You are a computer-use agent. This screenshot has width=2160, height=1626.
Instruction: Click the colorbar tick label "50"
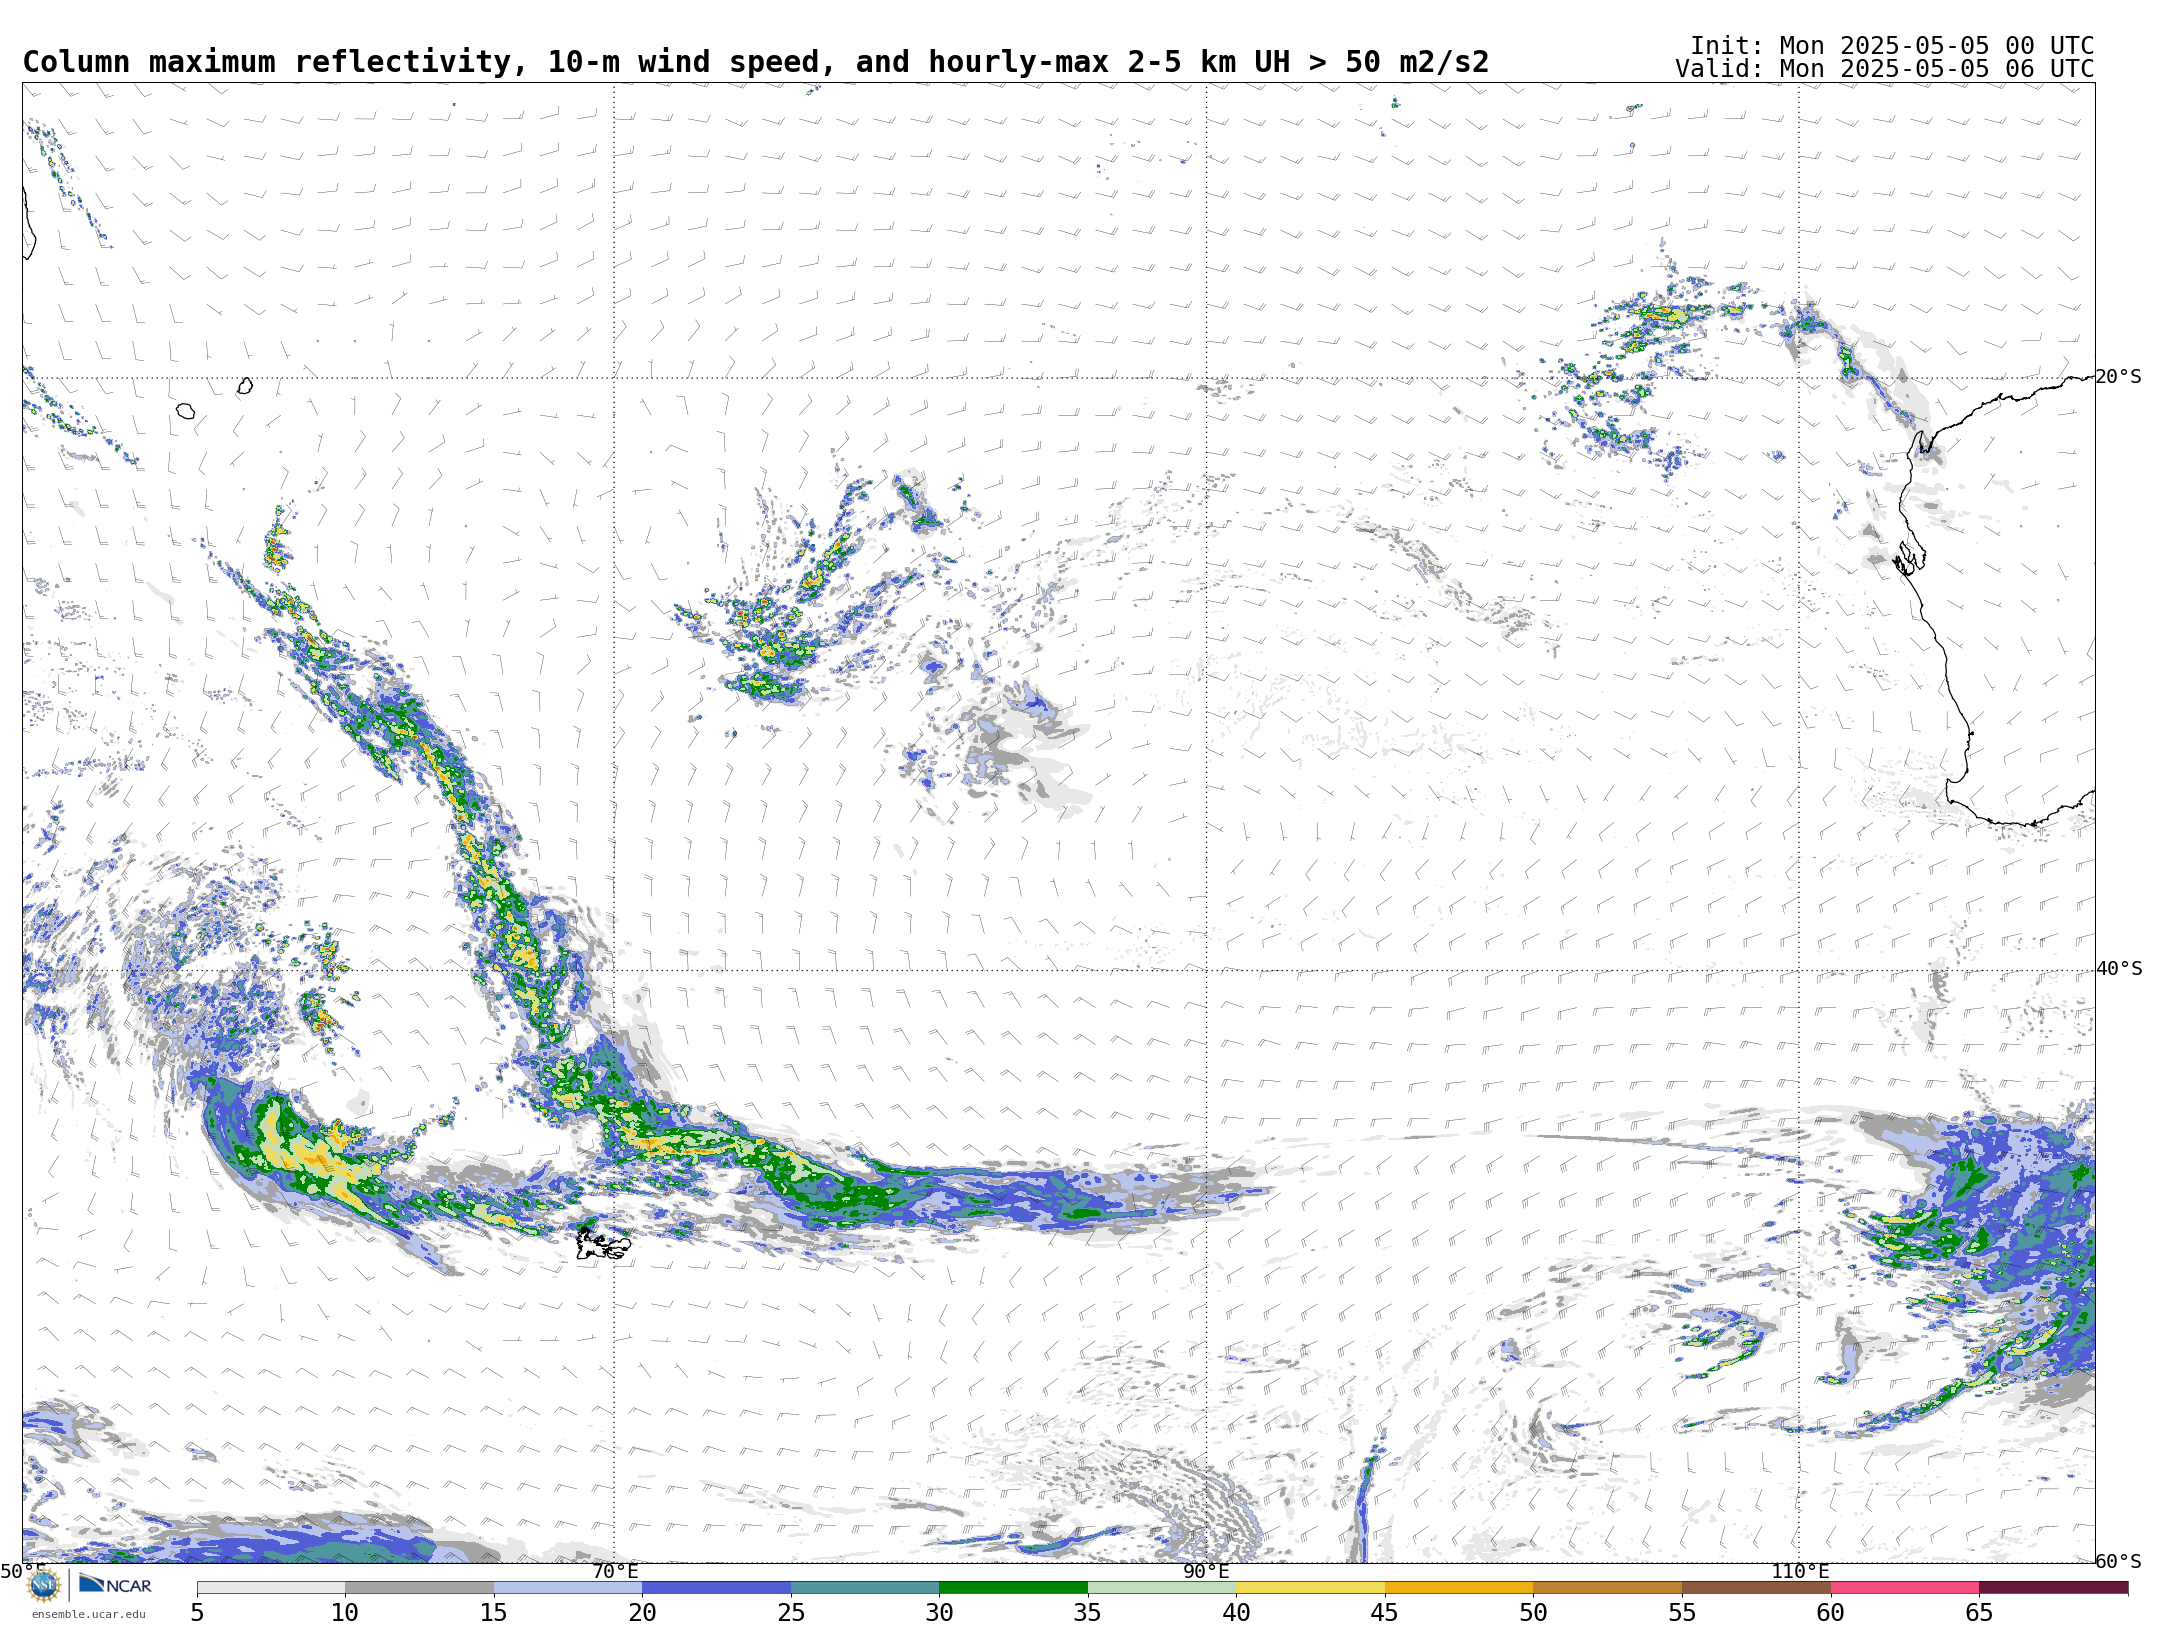coord(1533,1612)
